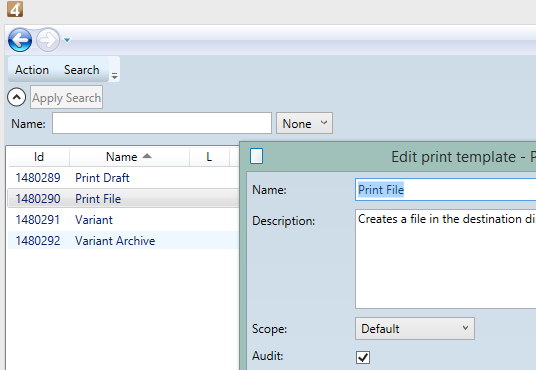536x370 pixels.
Task: Select the Variant row with id 1480291
Action: pyautogui.click(x=123, y=220)
